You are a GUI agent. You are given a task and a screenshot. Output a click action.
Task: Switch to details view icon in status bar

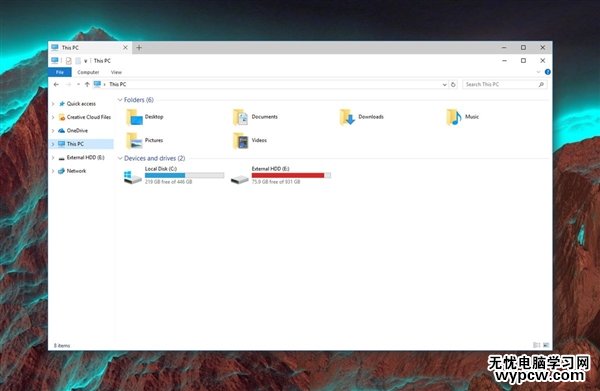click(536, 345)
